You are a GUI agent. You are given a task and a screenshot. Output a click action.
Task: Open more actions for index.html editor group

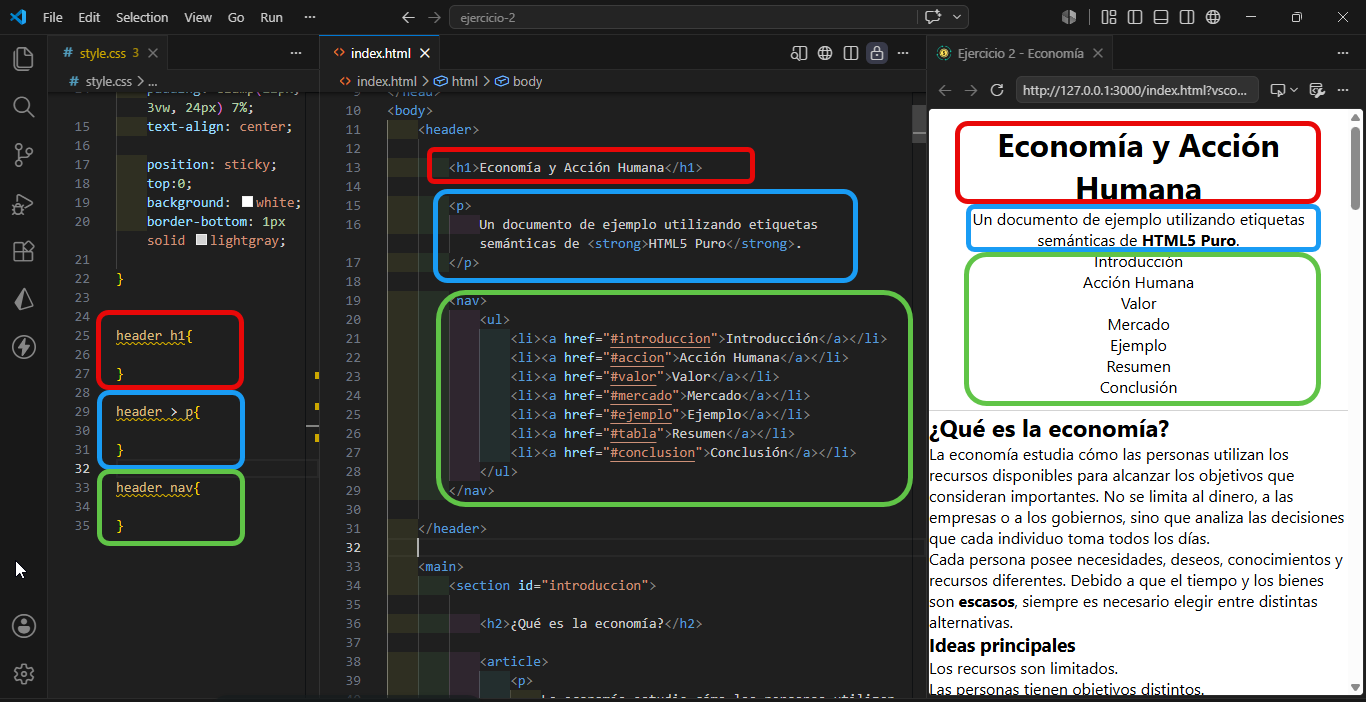coord(903,53)
